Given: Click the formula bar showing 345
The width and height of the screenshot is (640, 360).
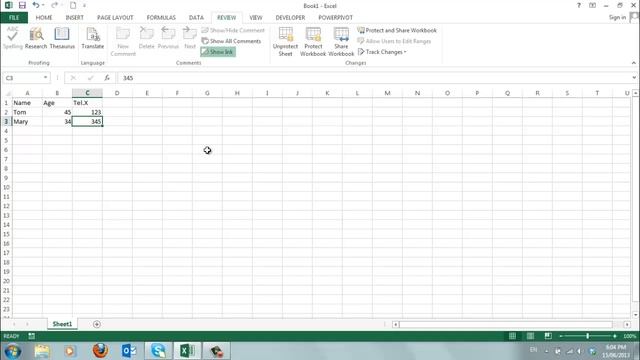Looking at the screenshot, I should coord(373,78).
